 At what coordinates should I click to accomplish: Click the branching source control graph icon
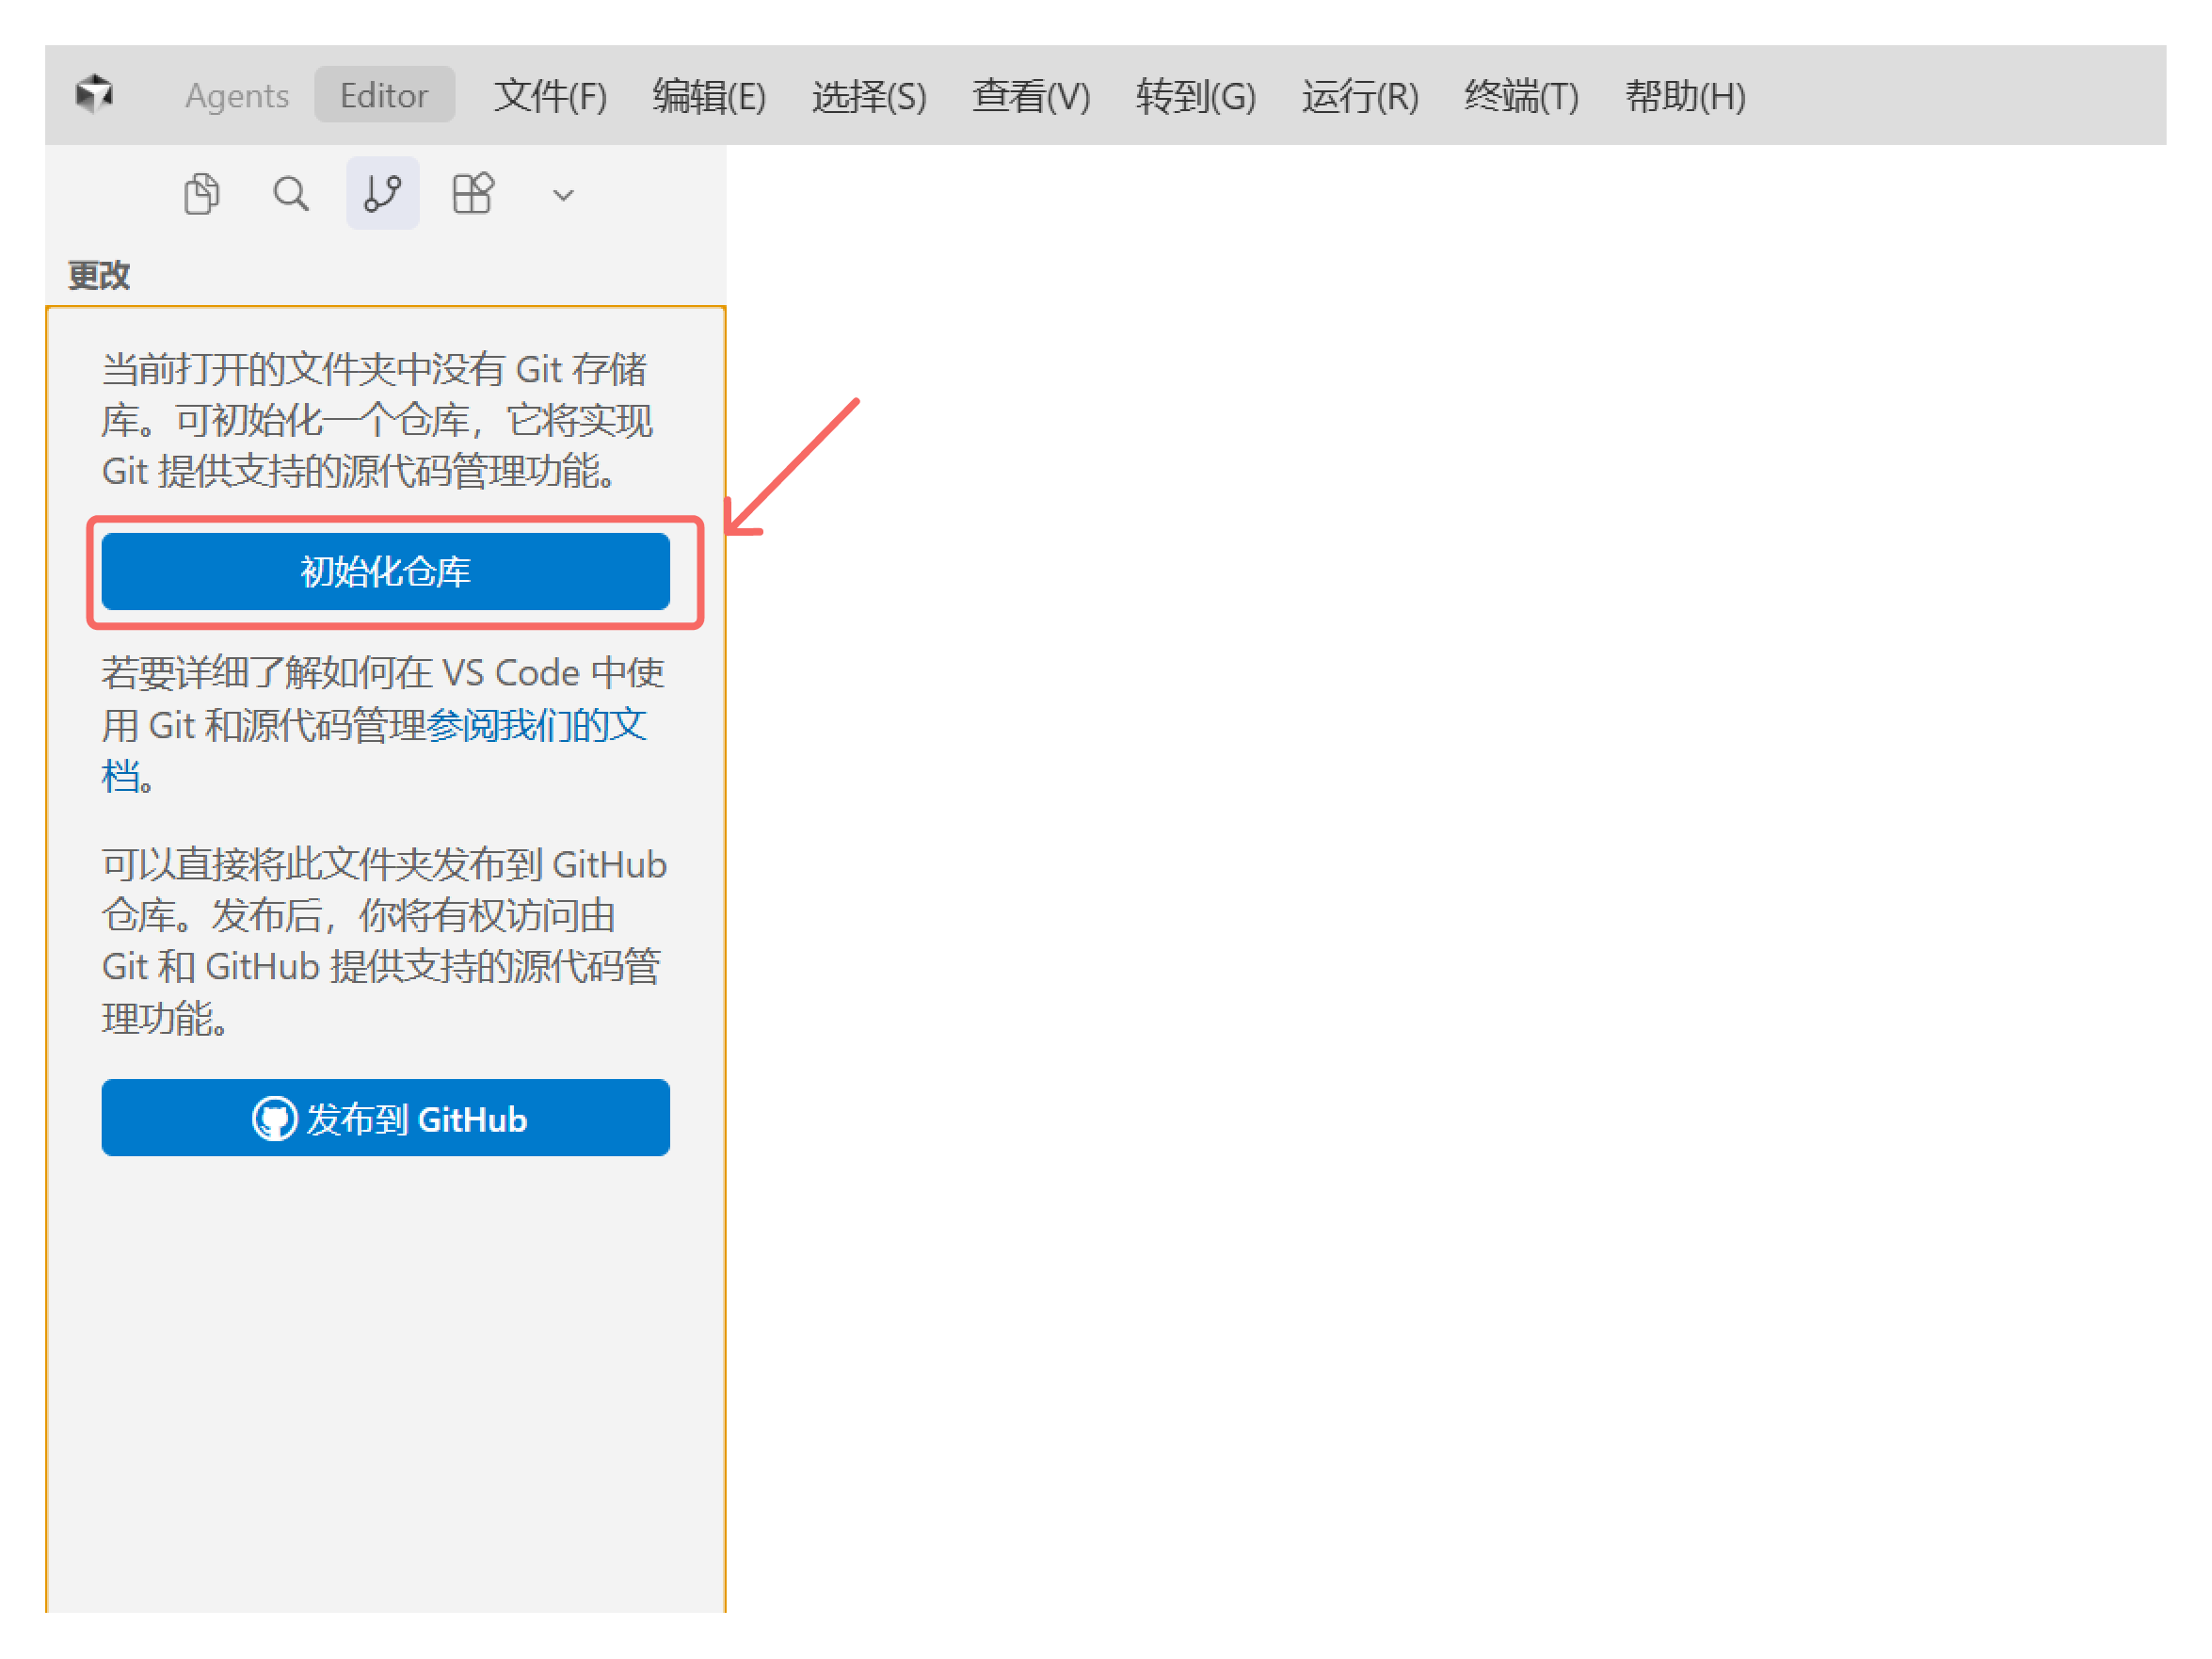(x=382, y=193)
